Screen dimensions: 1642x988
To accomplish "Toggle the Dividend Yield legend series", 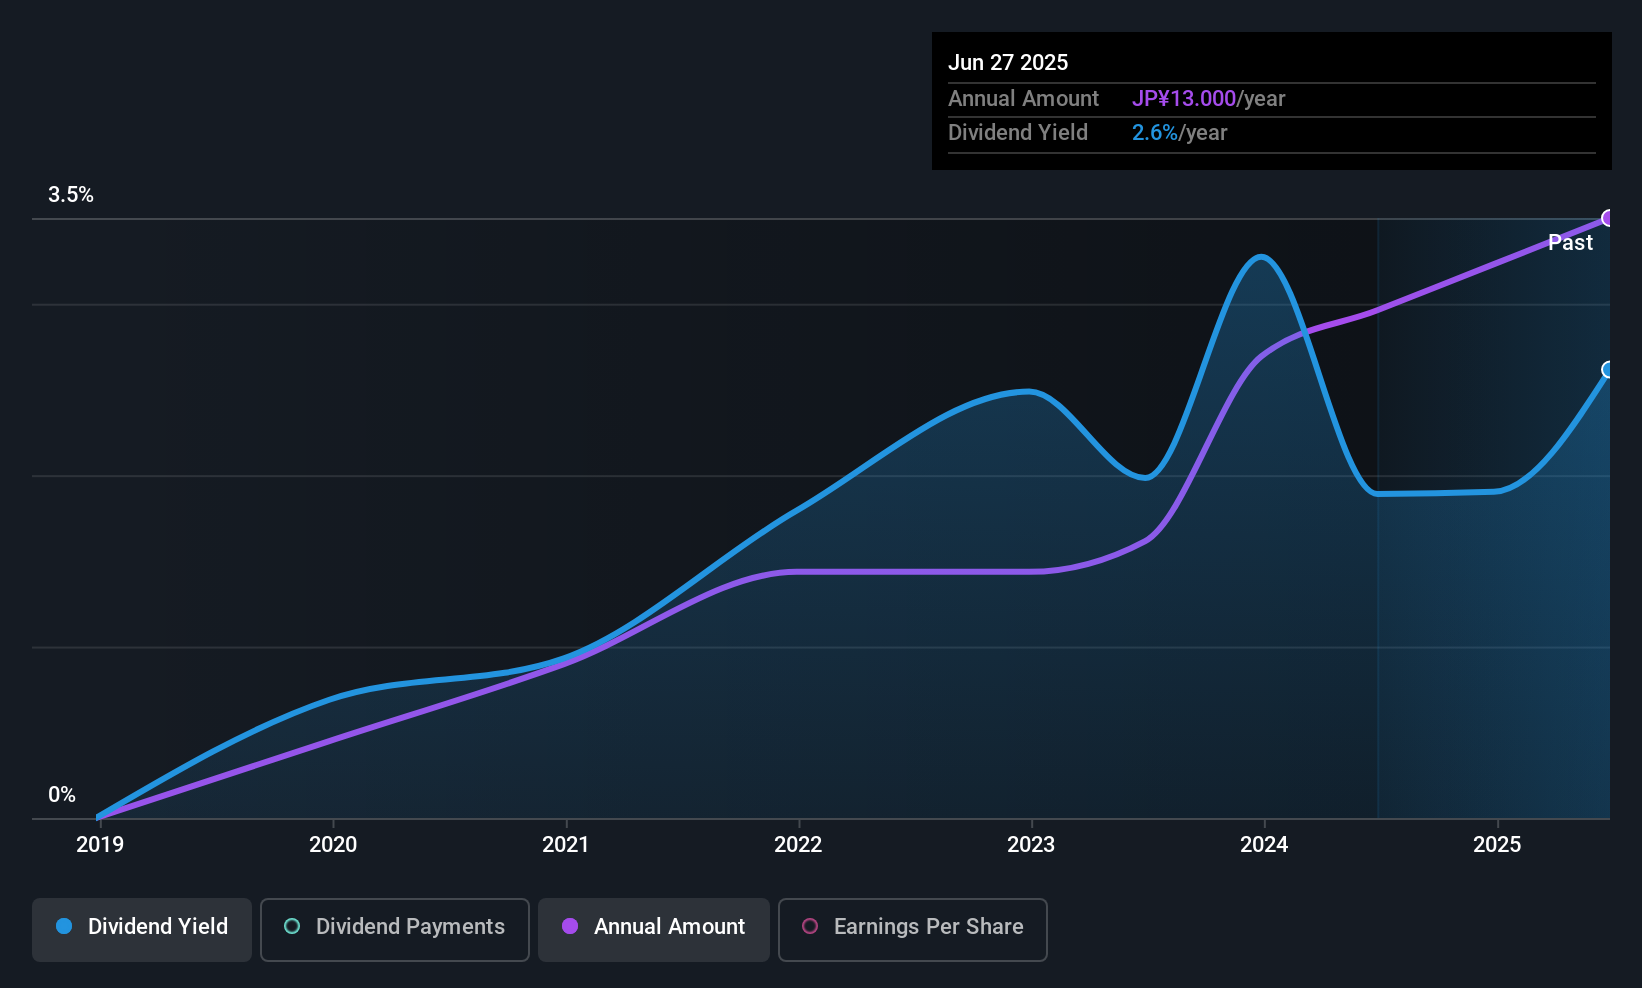I will click(142, 928).
